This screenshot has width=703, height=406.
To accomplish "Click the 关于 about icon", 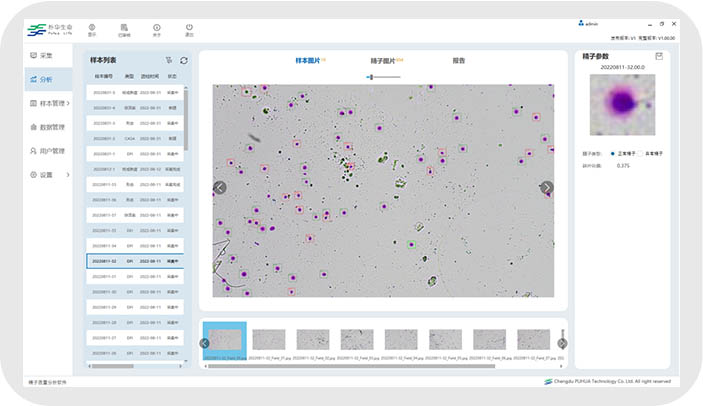I will click(156, 29).
